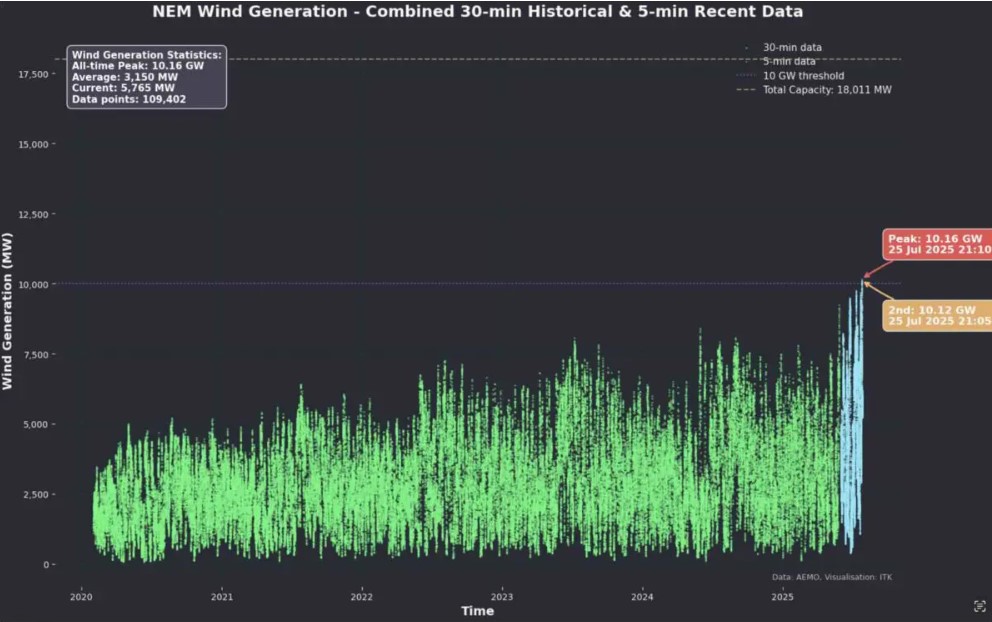Click 'Current: 5,765 MW' statistic
Image resolution: width=992 pixels, height=622 pixels.
tap(123, 88)
